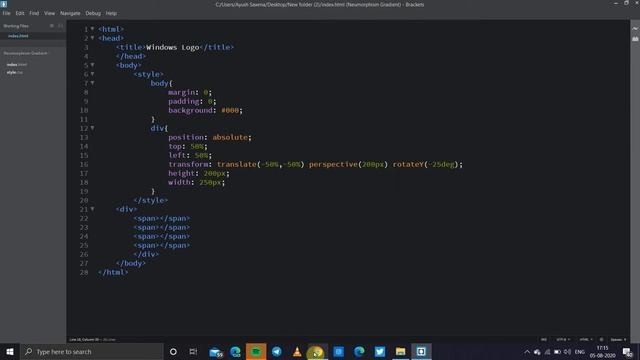This screenshot has width=640, height=360.
Task: Click battery icon in system tray
Action: pos(557,352)
